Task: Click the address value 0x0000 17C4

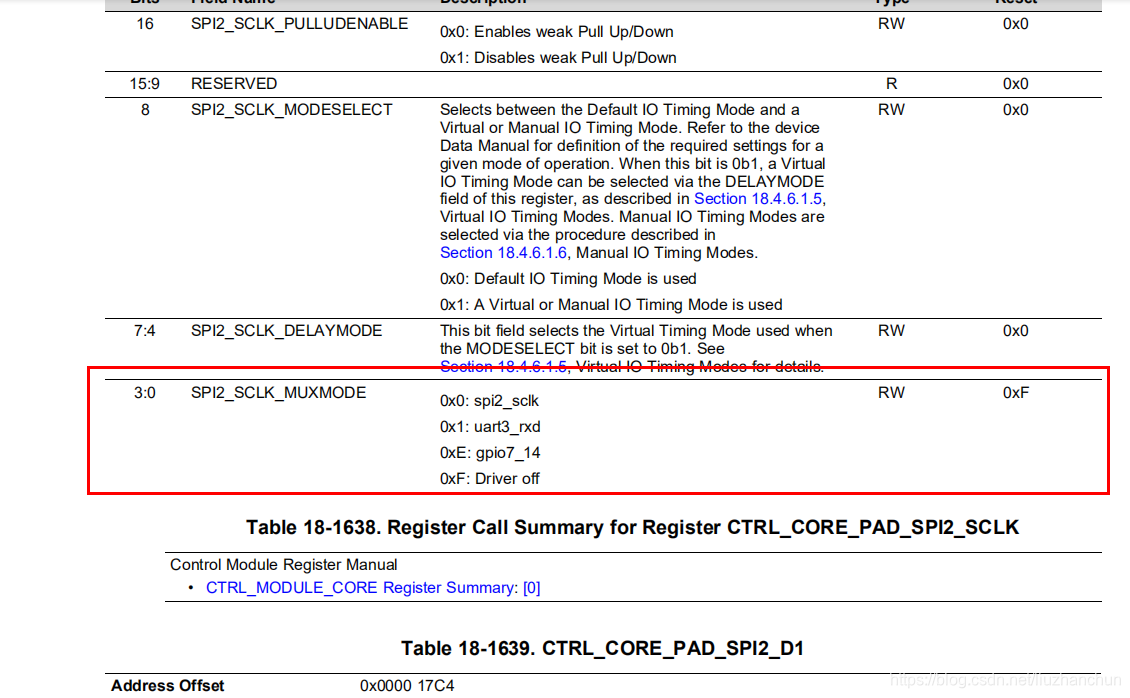Action: (x=407, y=686)
